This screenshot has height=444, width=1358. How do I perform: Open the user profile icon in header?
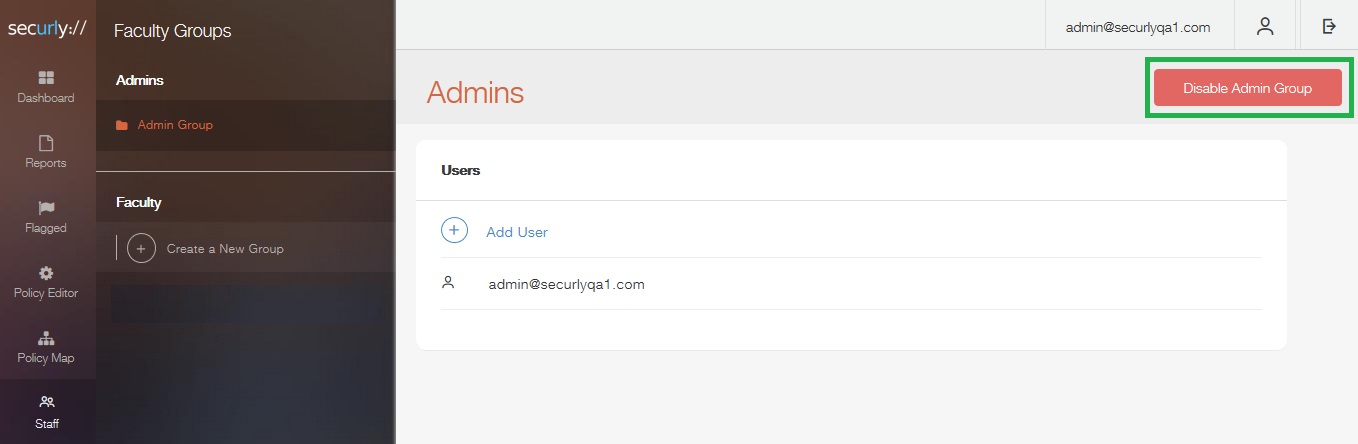pos(1265,26)
